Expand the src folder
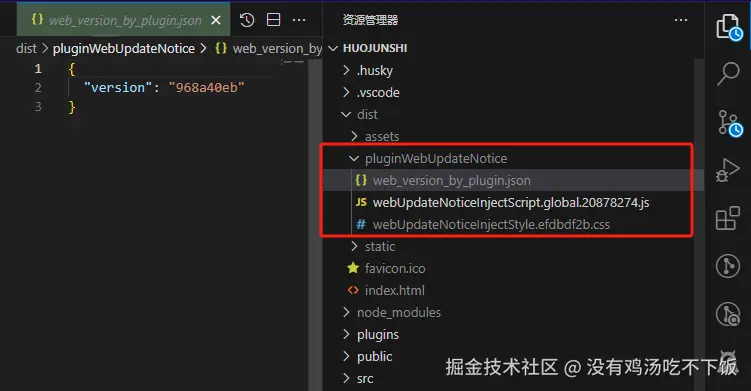The height and width of the screenshot is (391, 751). point(346,379)
